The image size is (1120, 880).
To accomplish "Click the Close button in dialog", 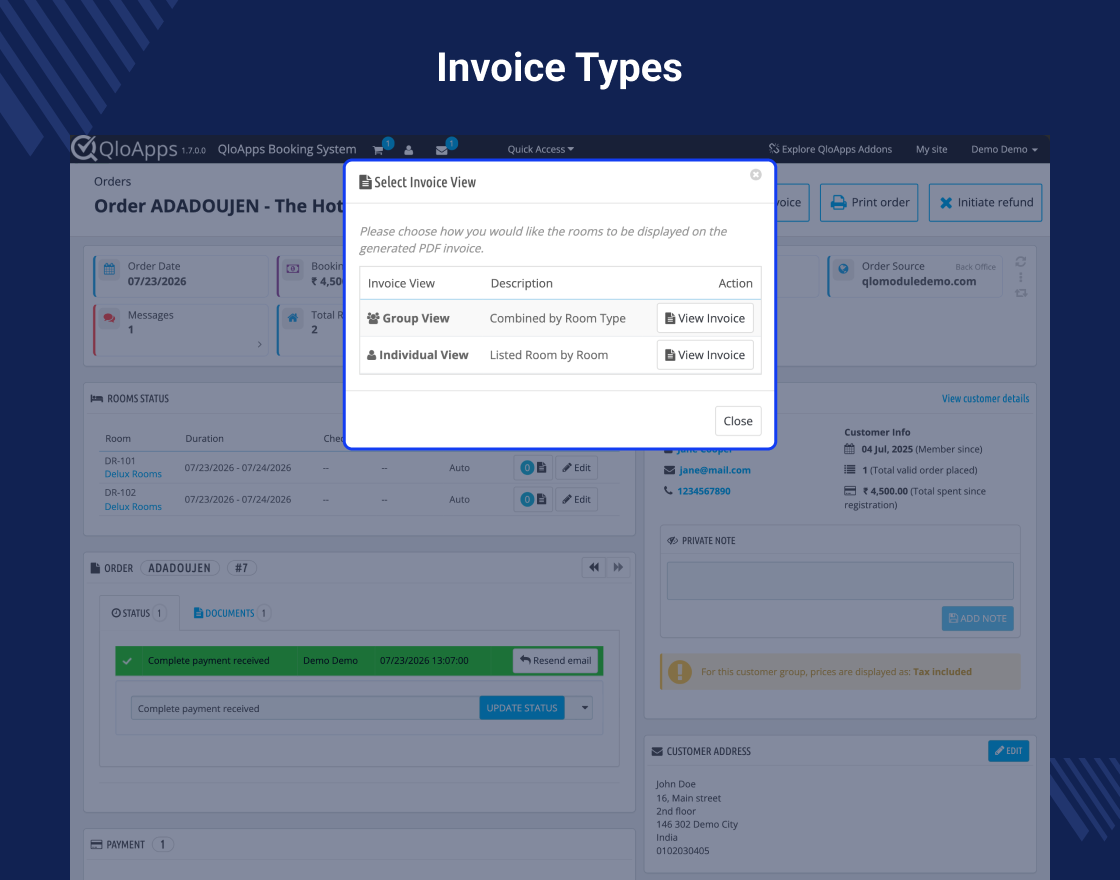I will (738, 421).
